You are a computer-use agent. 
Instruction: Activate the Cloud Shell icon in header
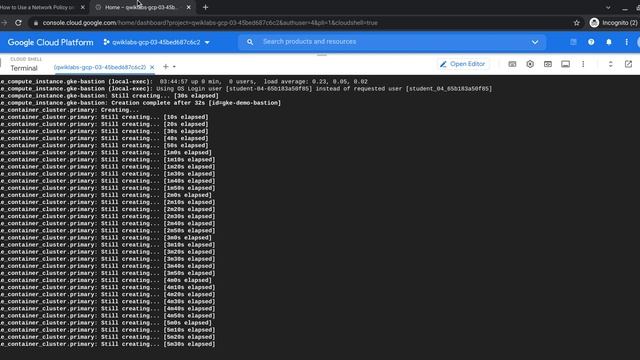[573, 42]
